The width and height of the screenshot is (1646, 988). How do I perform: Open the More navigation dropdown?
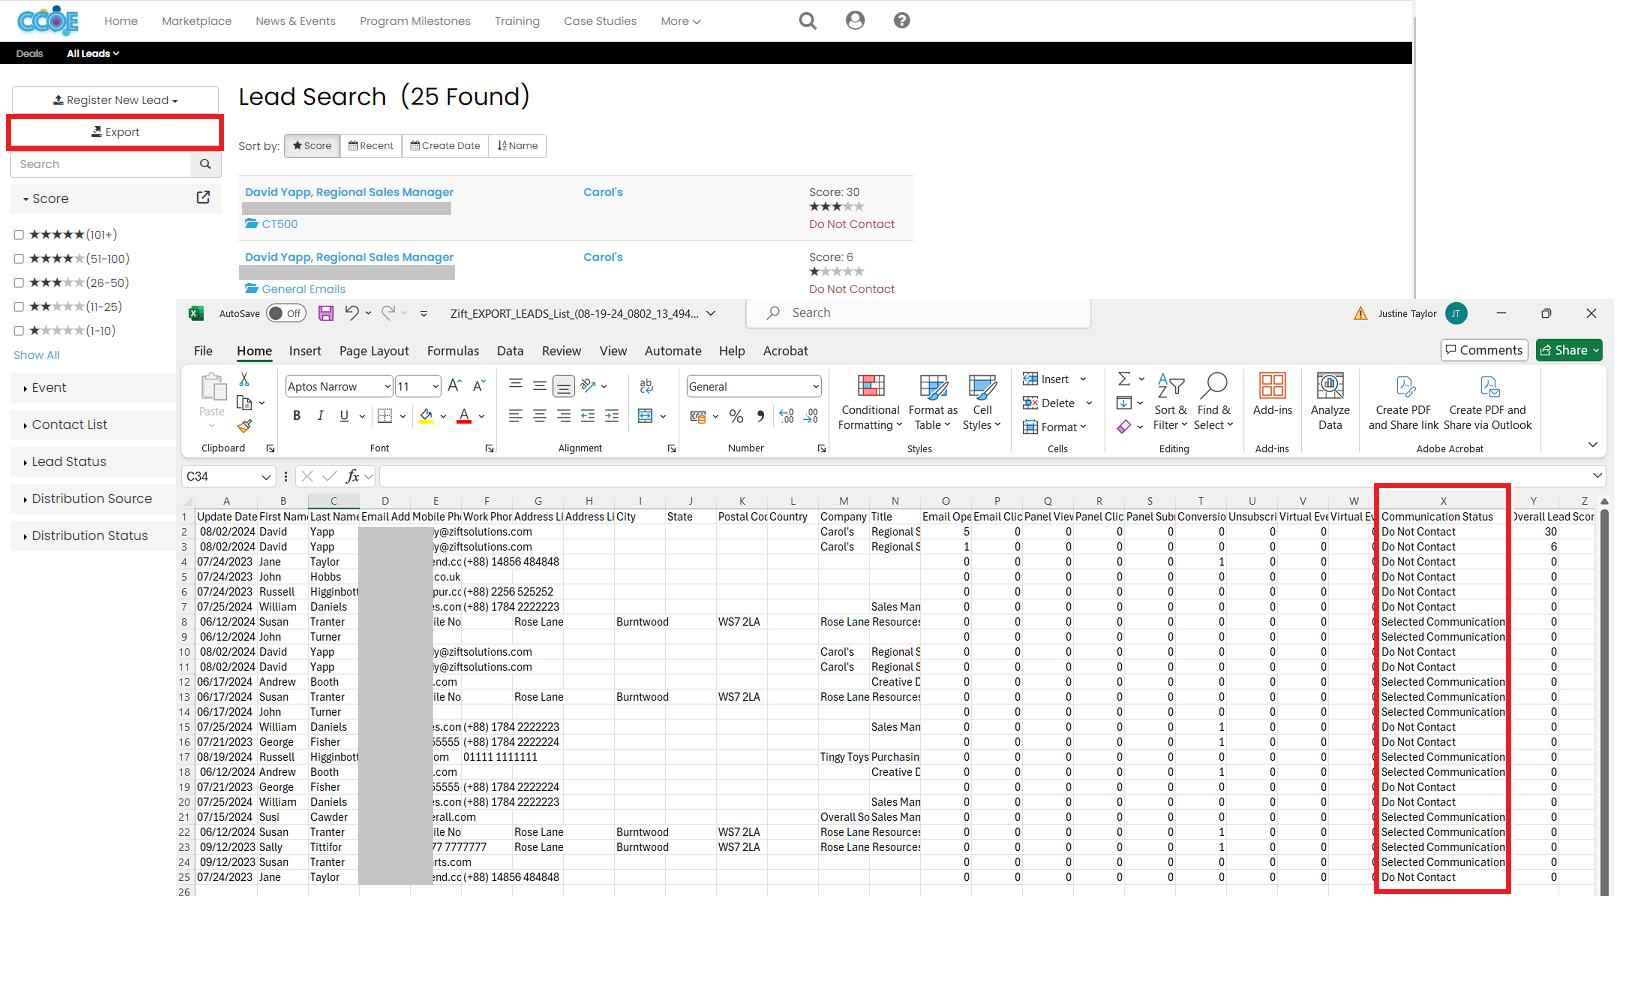tap(680, 21)
